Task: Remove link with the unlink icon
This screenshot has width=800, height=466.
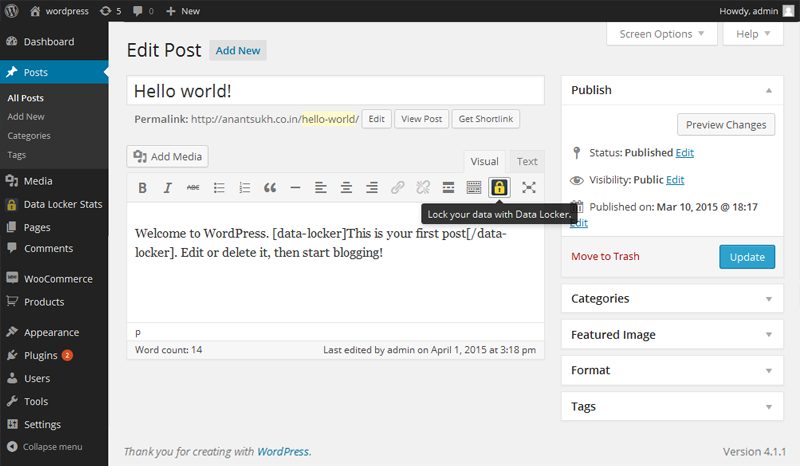Action: point(423,188)
